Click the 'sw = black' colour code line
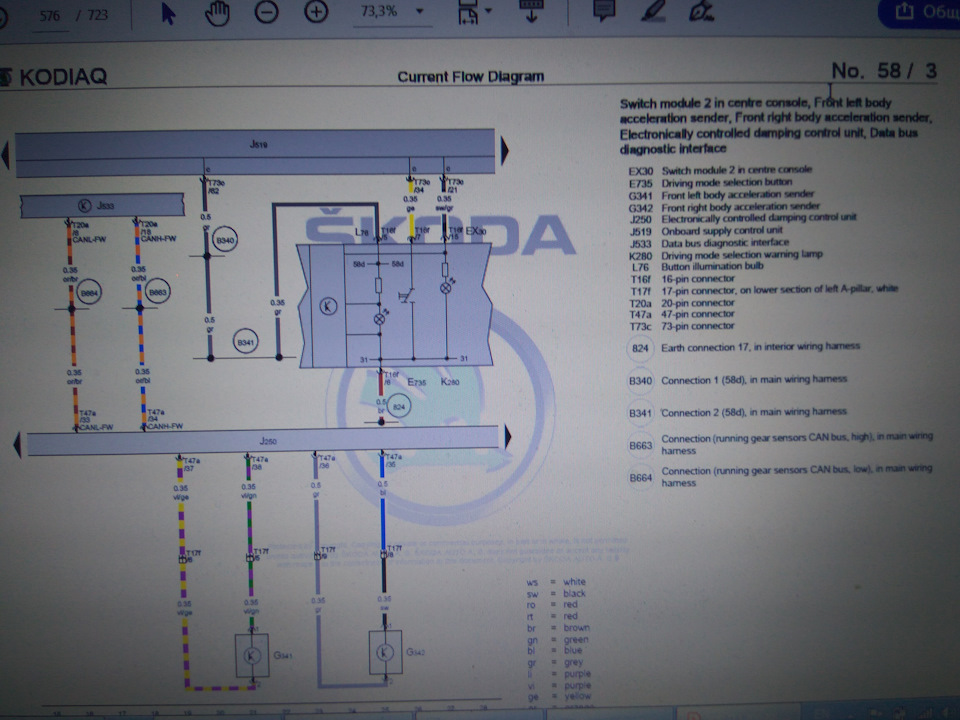 pyautogui.click(x=556, y=593)
